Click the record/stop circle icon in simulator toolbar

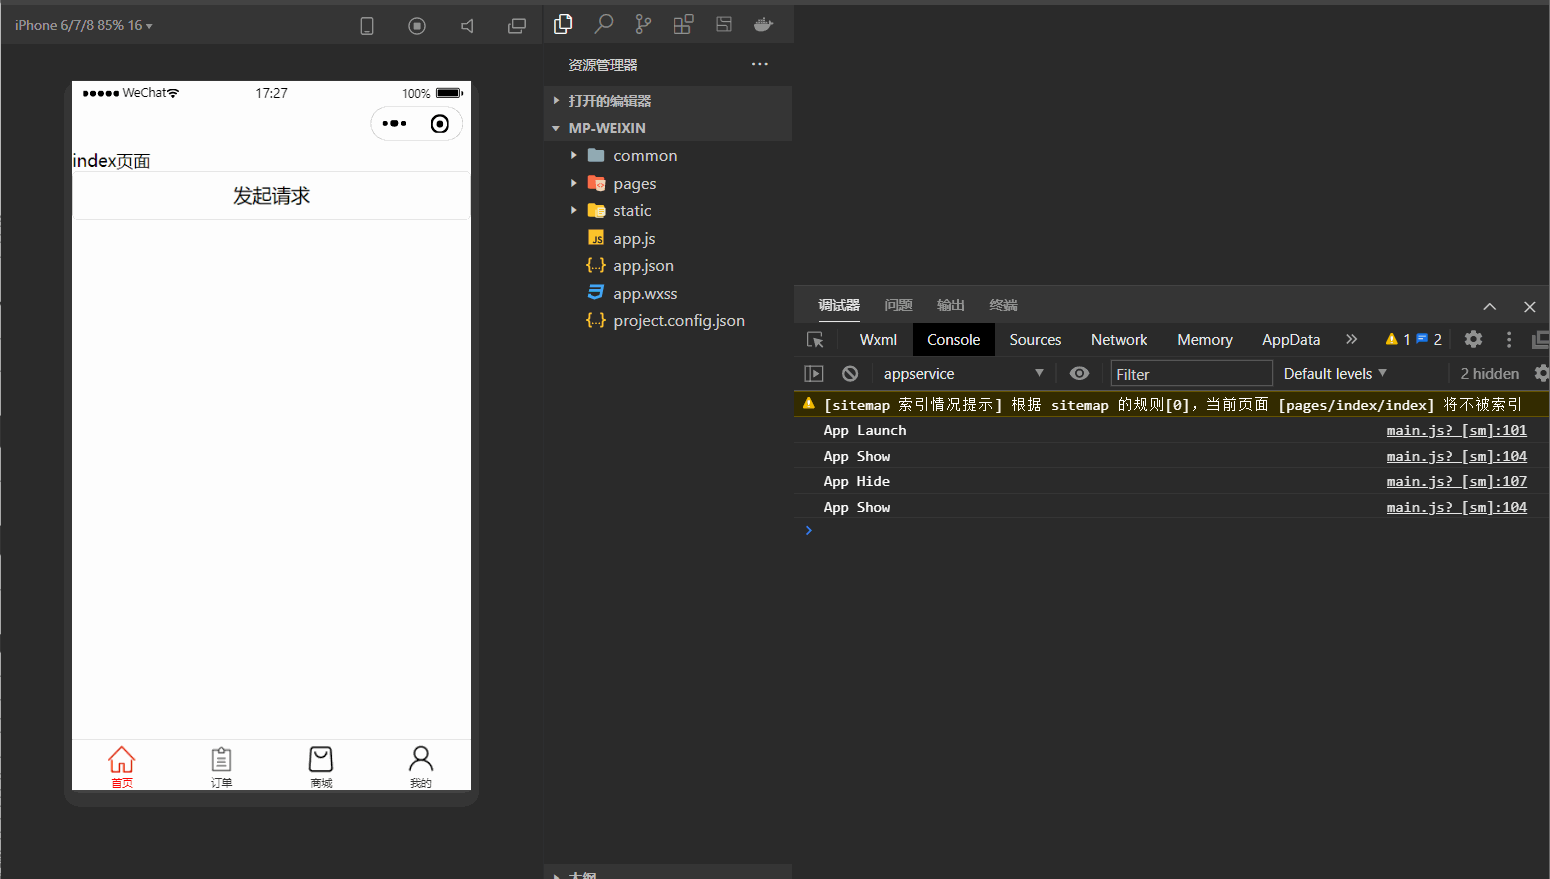(417, 26)
